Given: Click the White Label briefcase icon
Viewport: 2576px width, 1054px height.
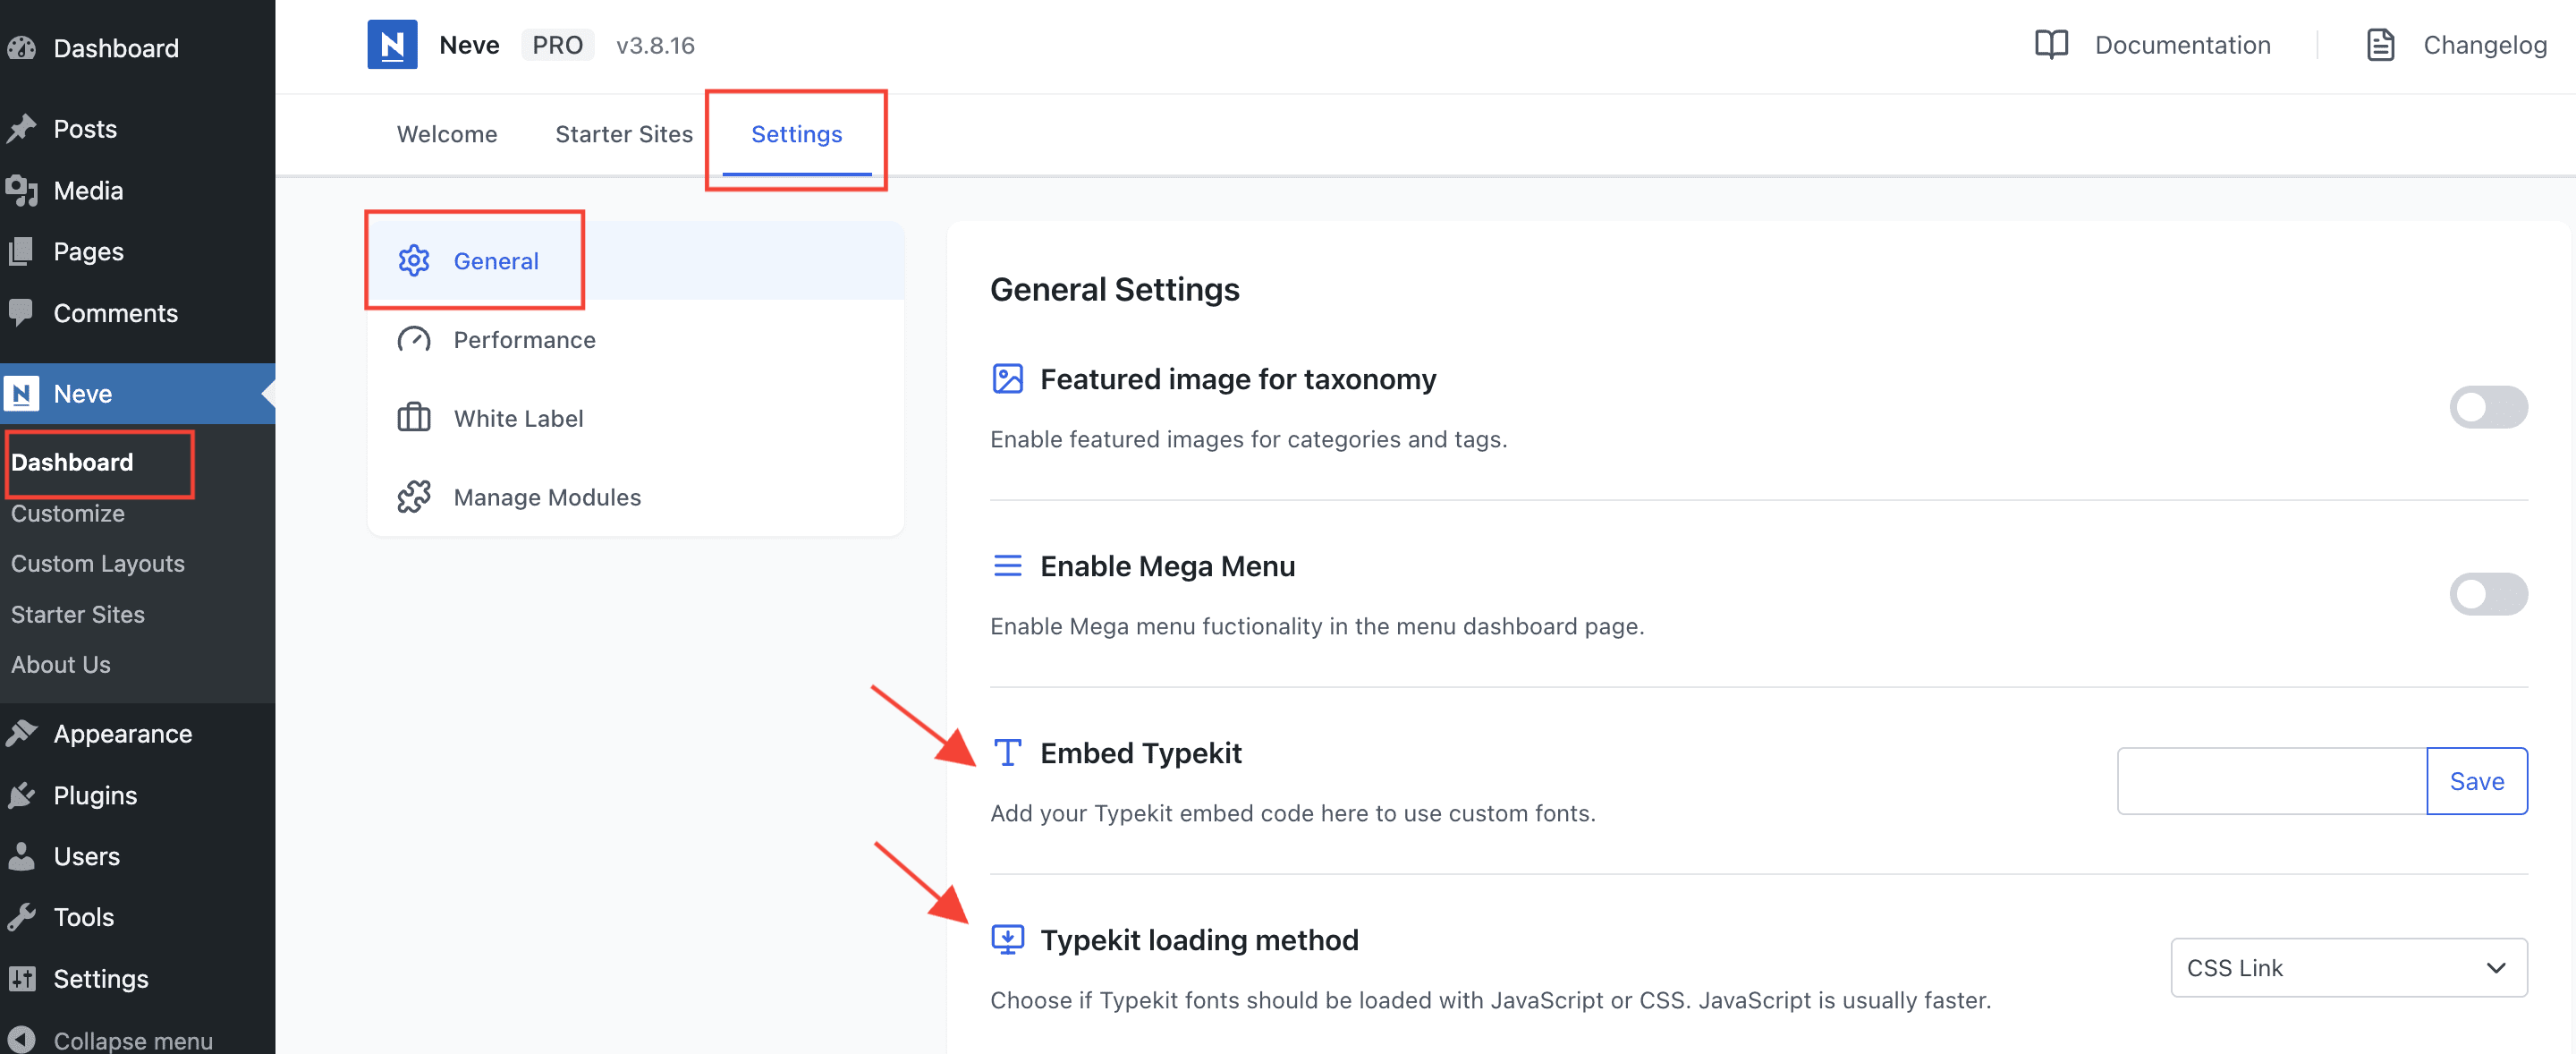Looking at the screenshot, I should (413, 418).
